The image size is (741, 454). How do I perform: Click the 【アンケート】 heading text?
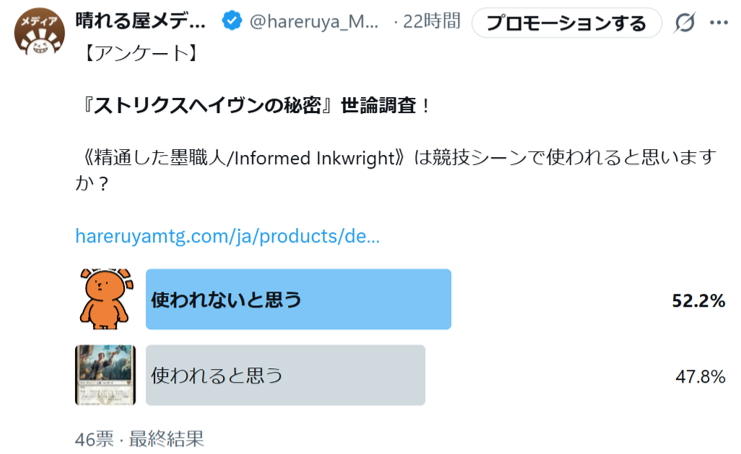coord(132,53)
